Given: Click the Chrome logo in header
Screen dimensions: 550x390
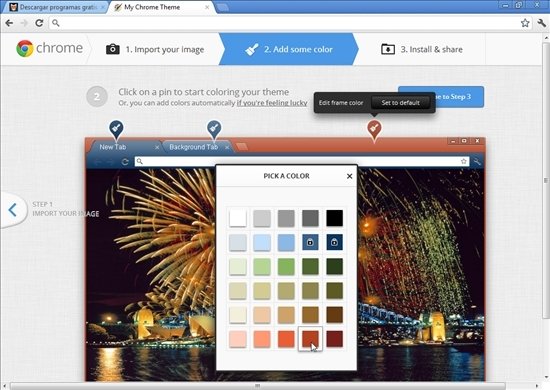Looking at the screenshot, I should (x=49, y=48).
